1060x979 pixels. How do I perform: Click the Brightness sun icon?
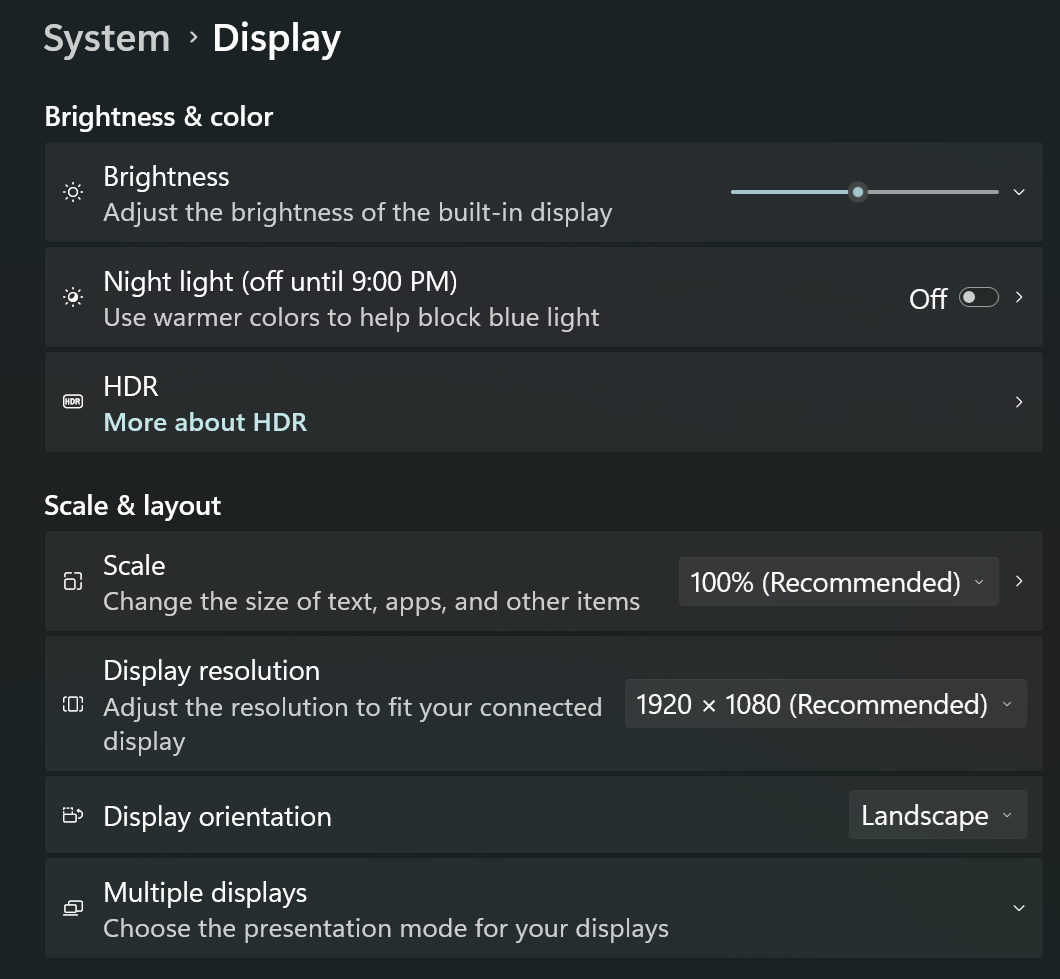pyautogui.click(x=72, y=191)
